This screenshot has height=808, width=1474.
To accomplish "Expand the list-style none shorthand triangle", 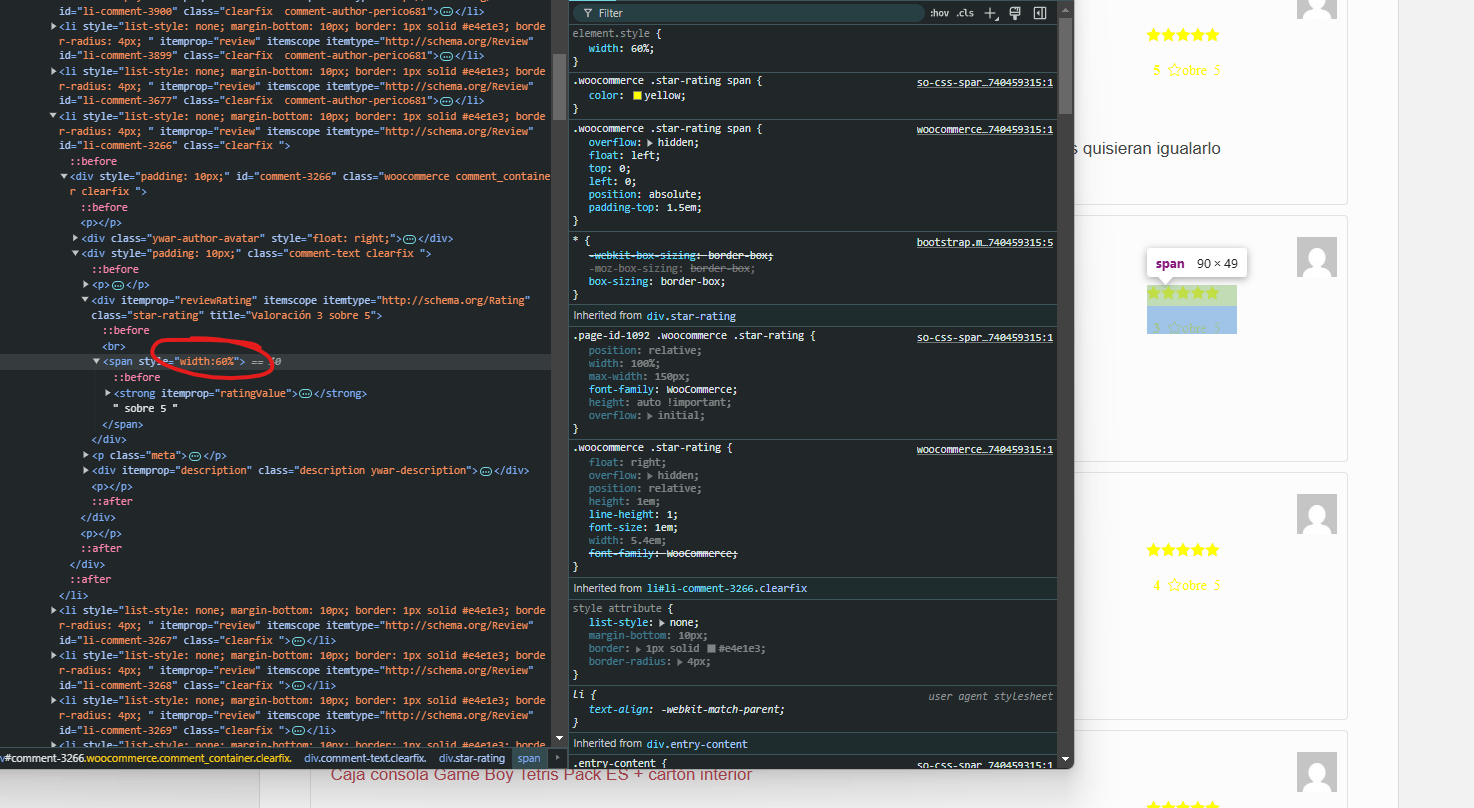I will point(662,623).
